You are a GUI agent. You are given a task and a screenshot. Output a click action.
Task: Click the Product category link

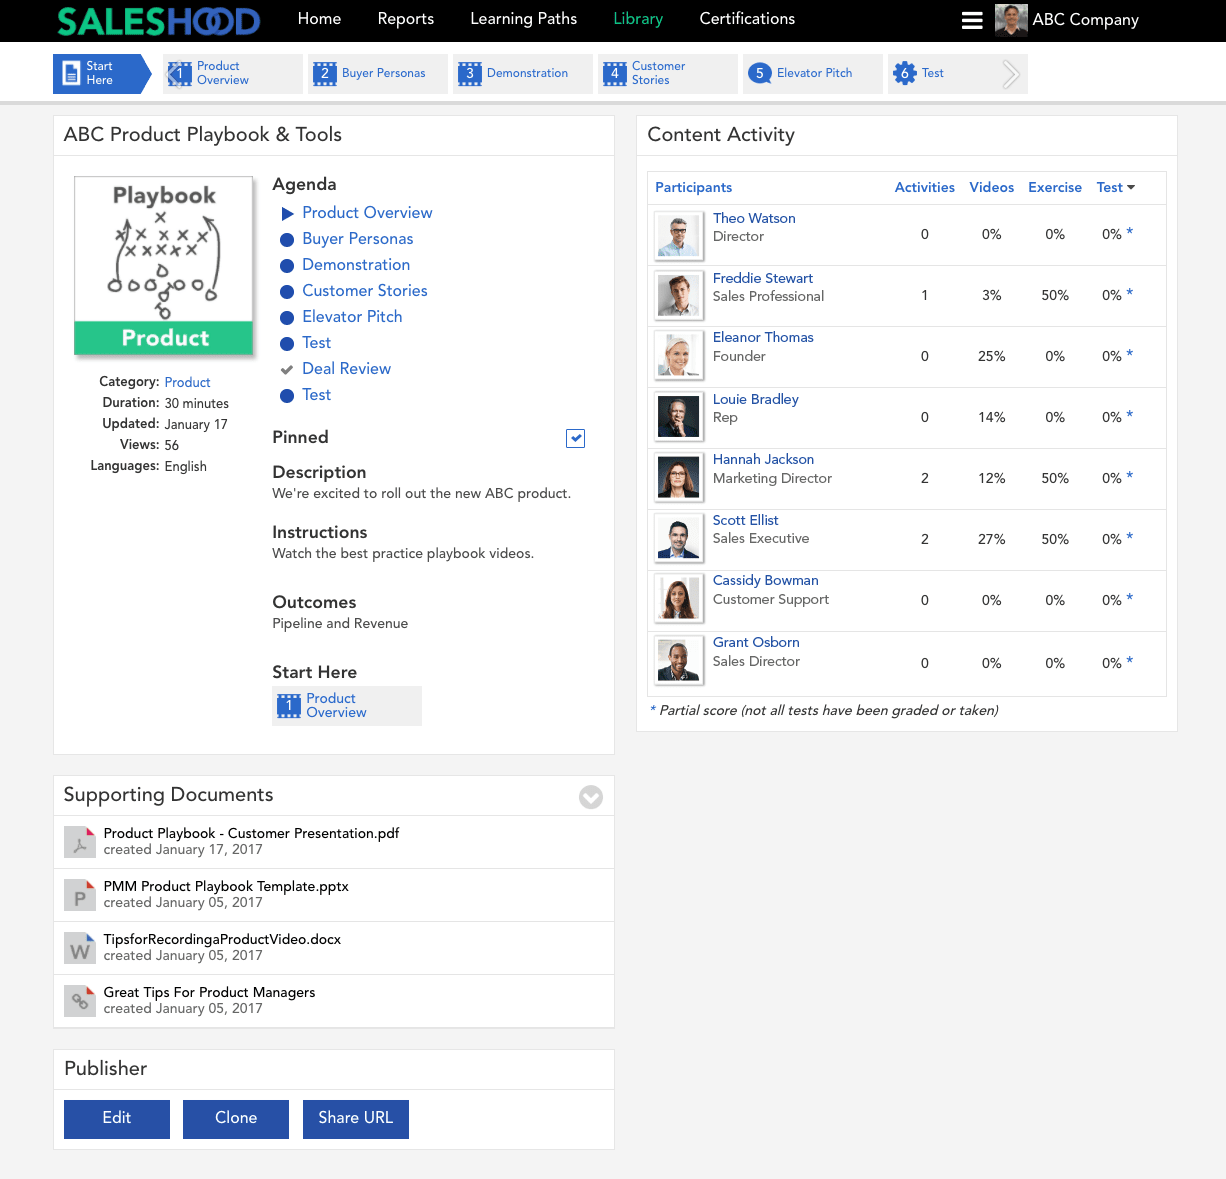187,382
